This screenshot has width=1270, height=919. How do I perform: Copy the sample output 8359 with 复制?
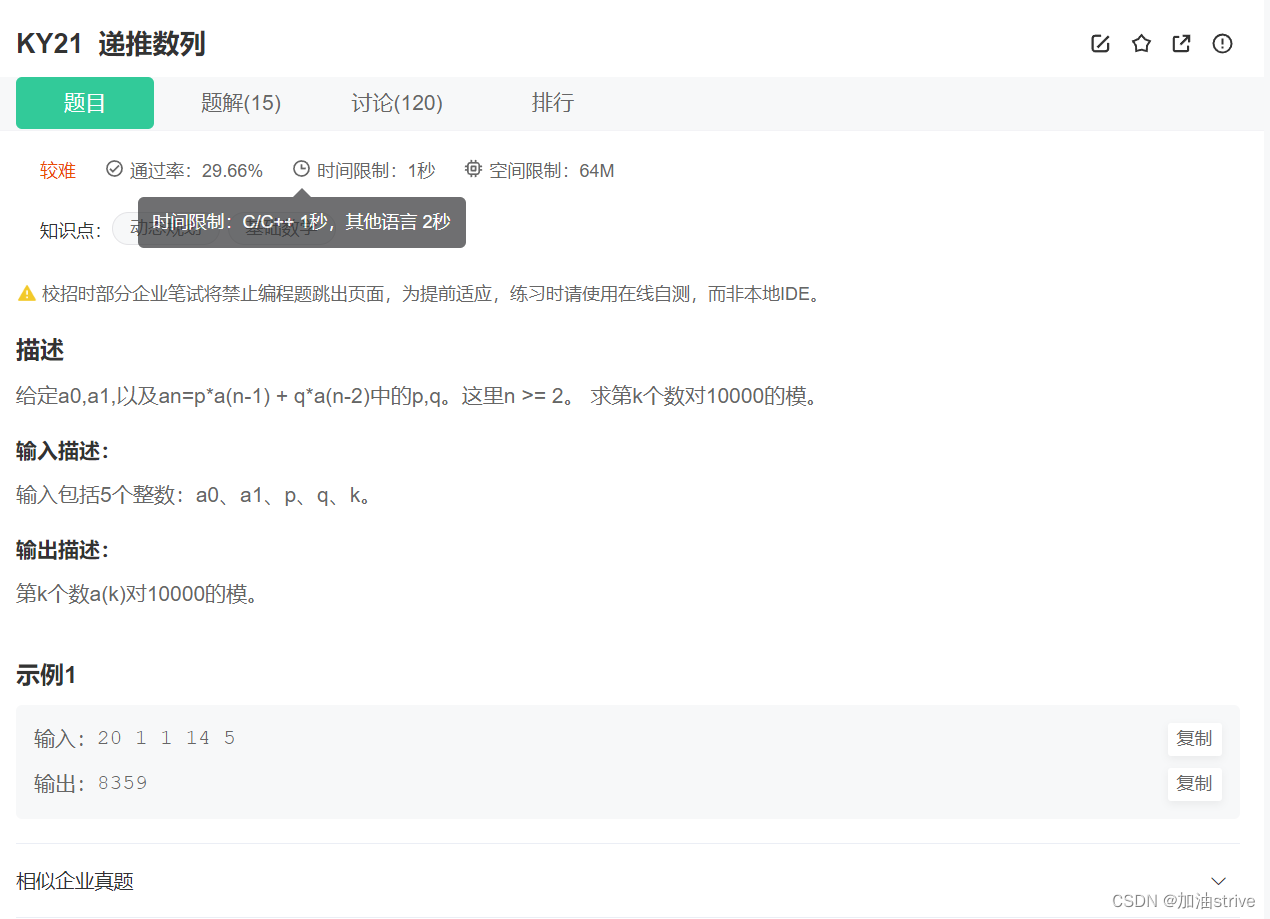click(x=1194, y=784)
